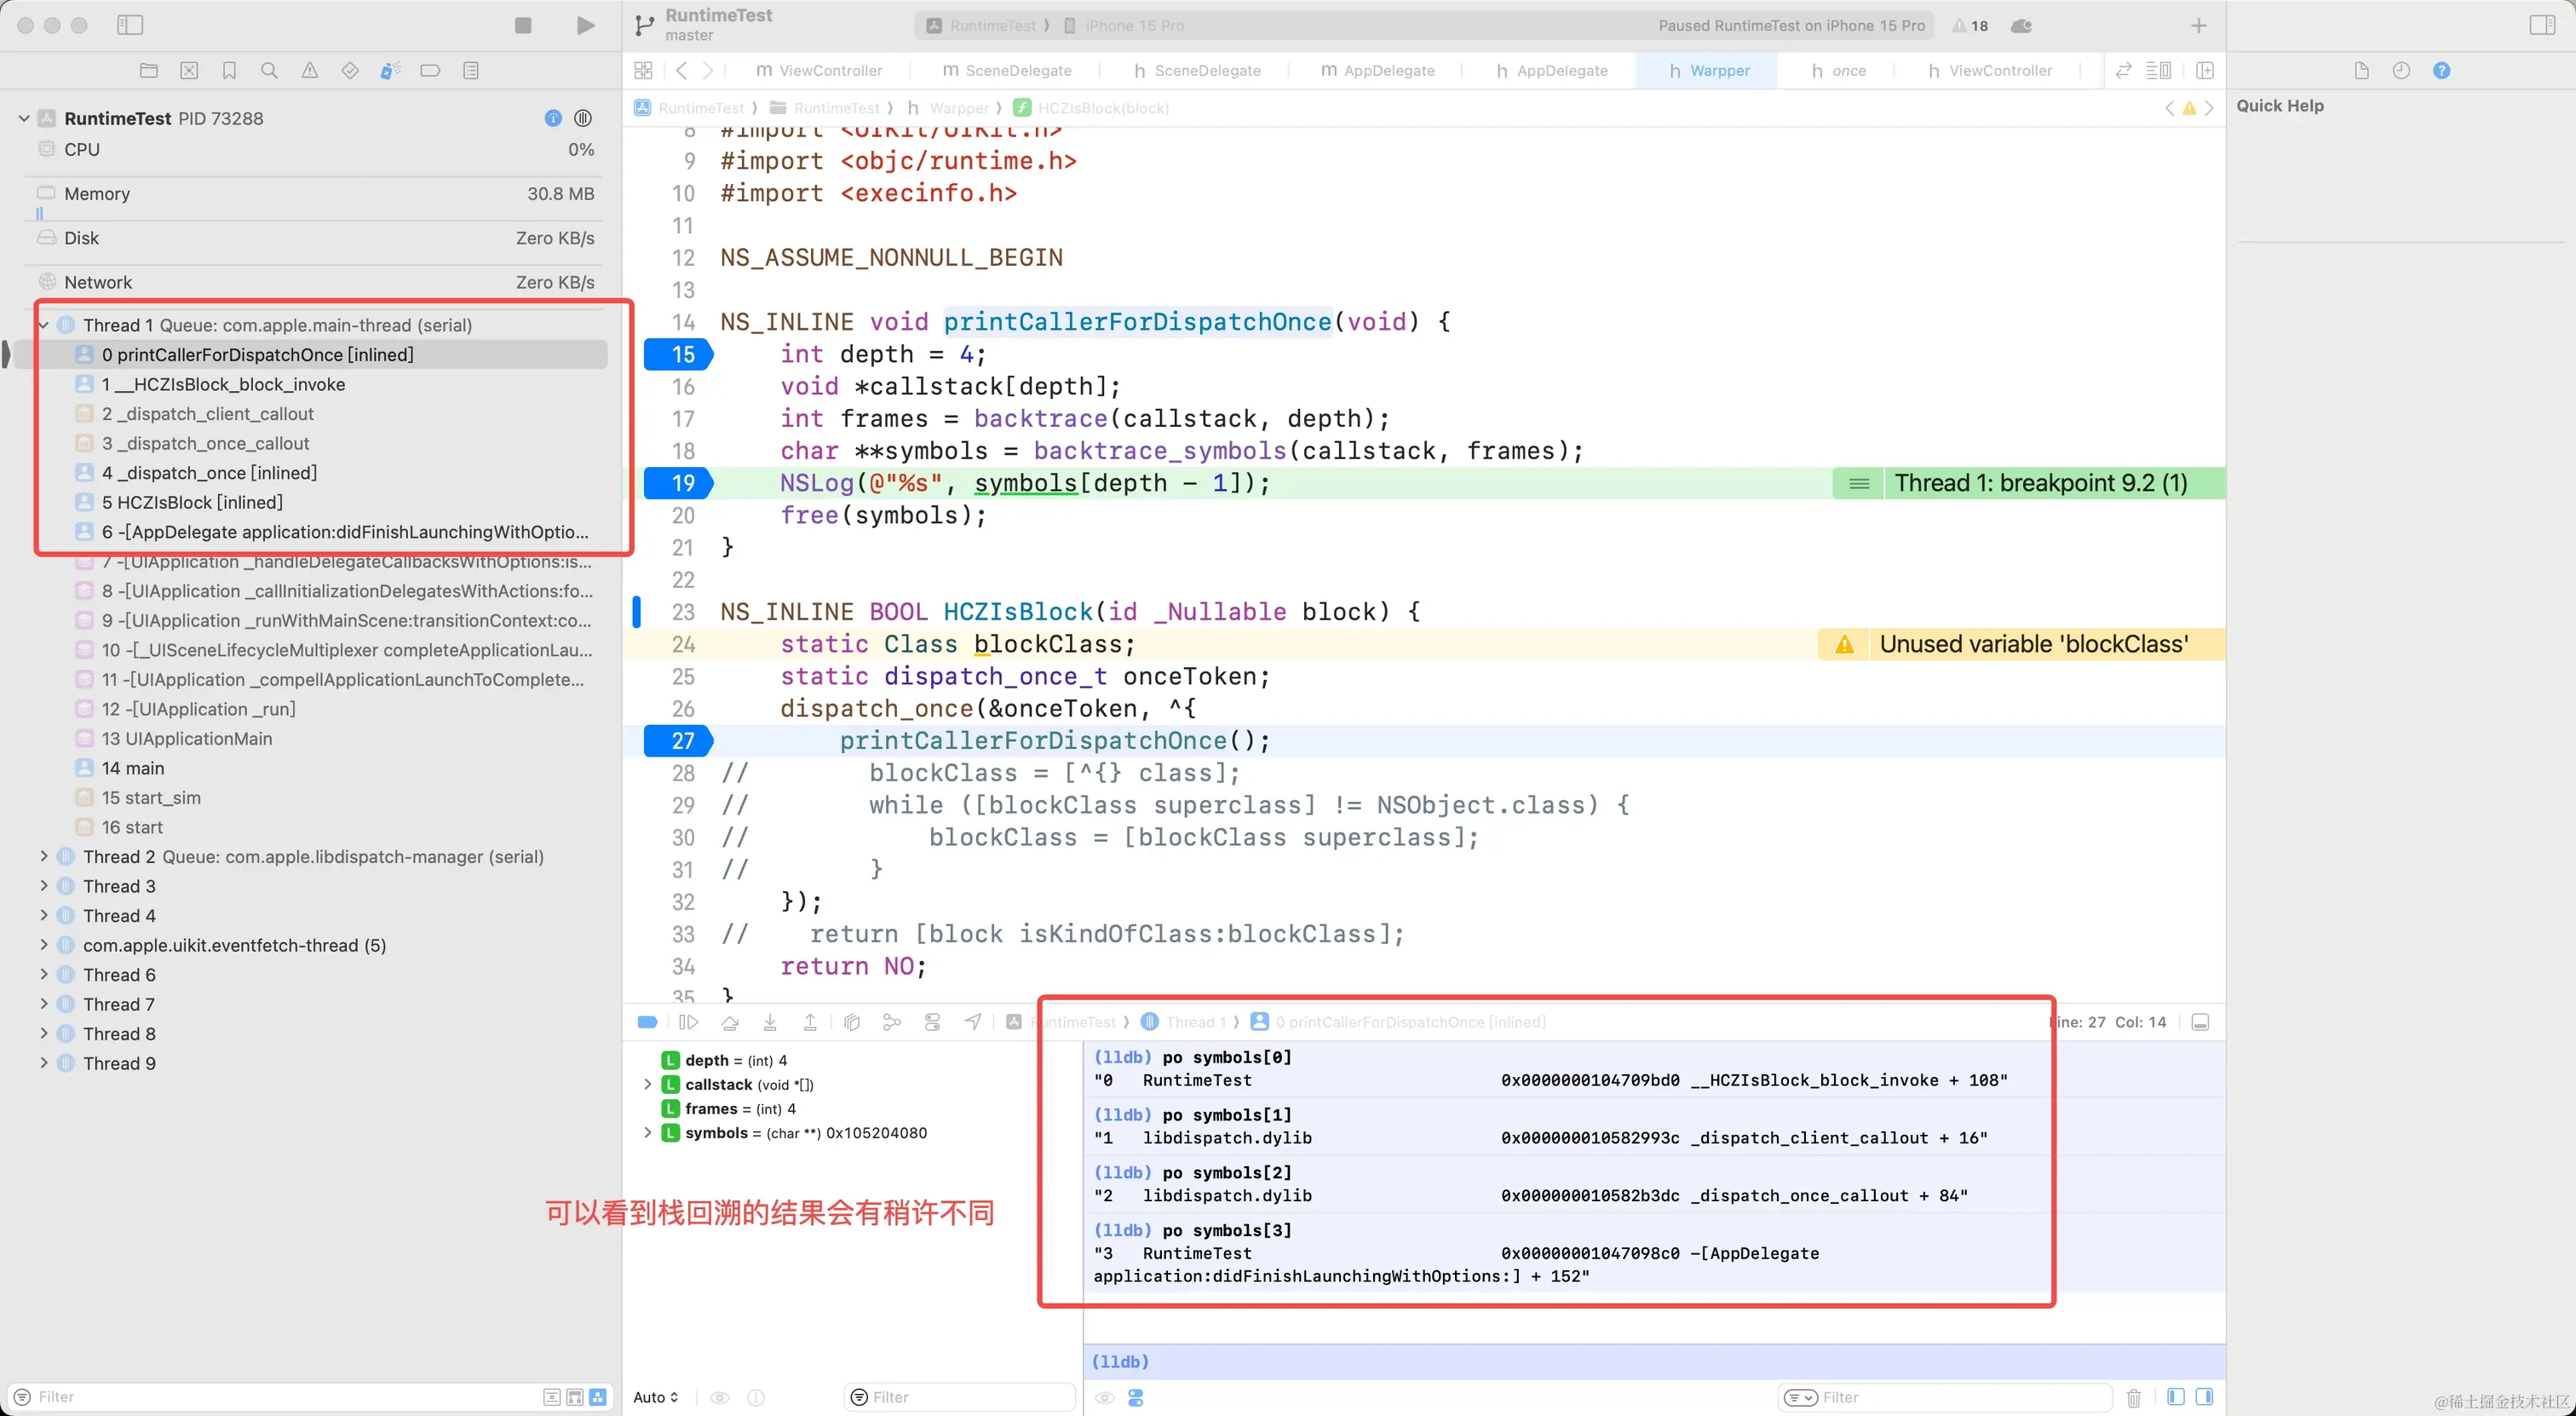Collapse Thread 1 main-thread disclosure
This screenshot has width=2576, height=1416.
43,325
